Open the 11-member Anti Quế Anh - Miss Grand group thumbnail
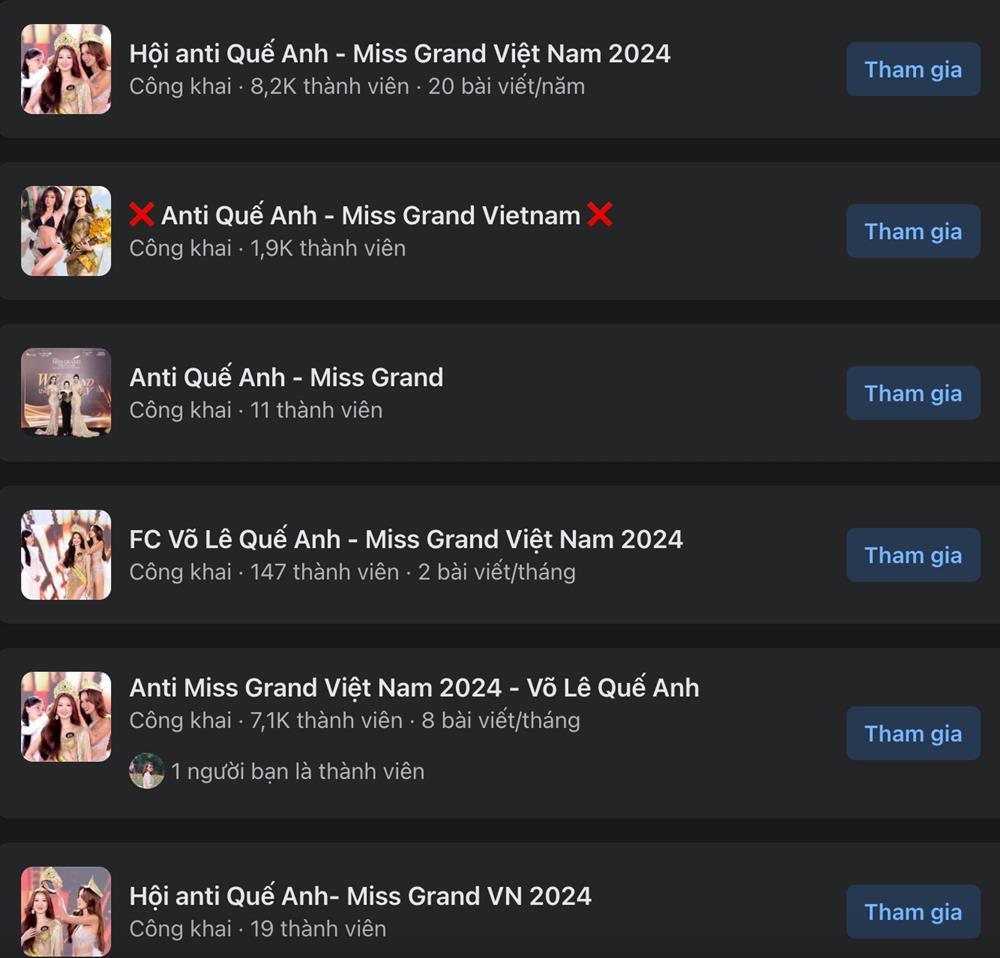The image size is (1000, 958). (x=66, y=393)
